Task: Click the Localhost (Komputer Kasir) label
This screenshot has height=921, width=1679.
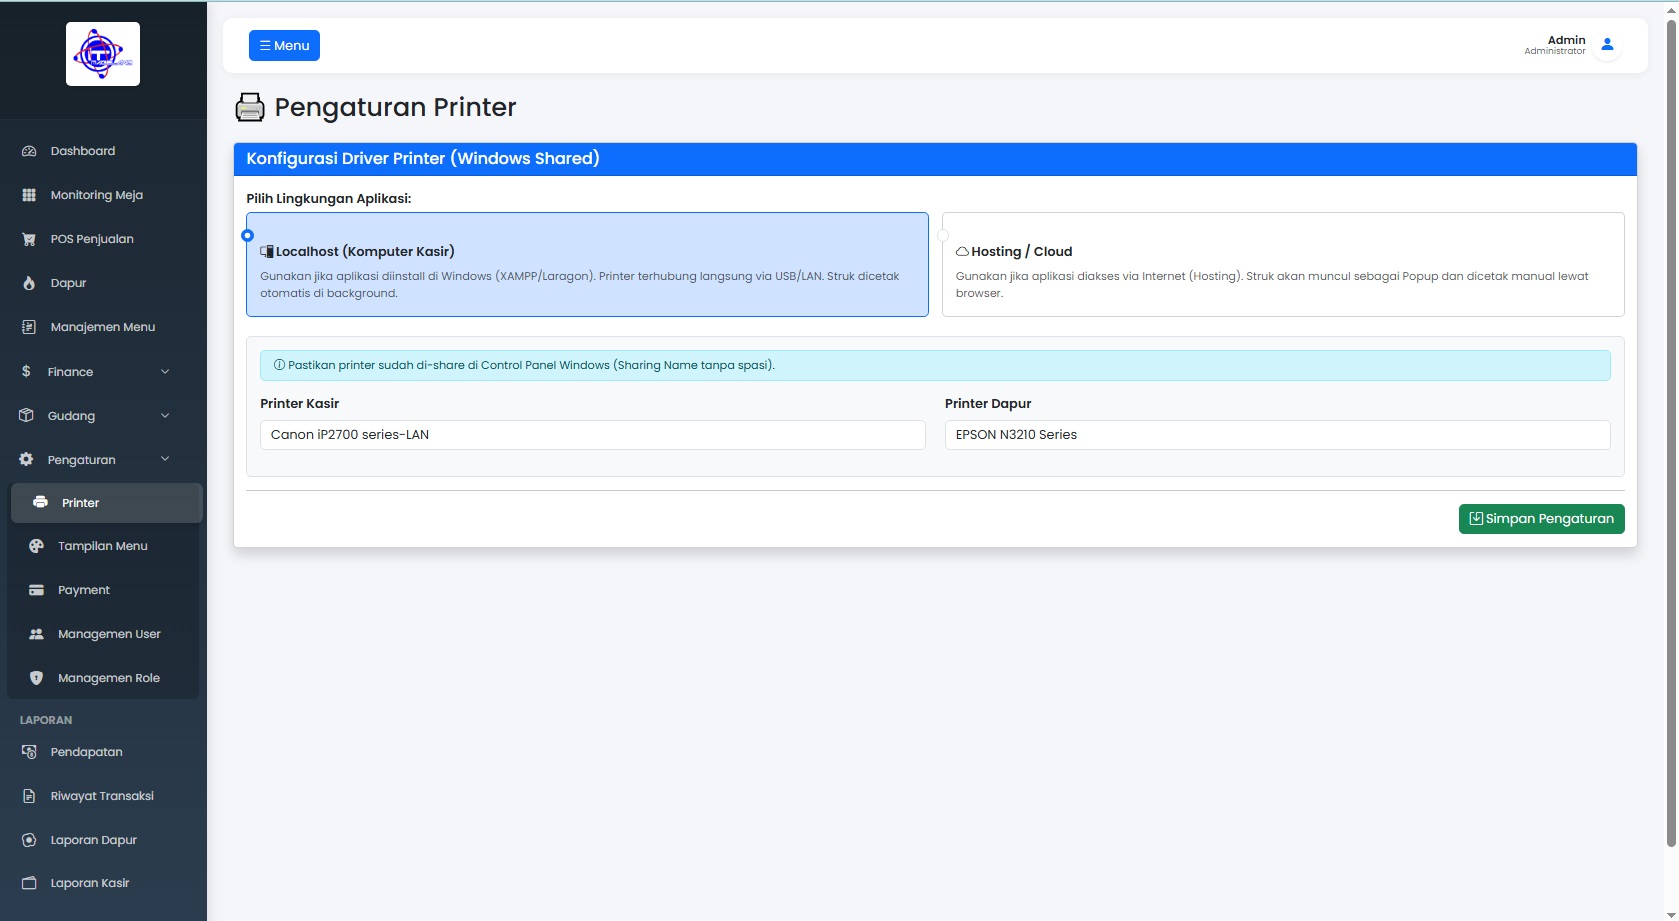Action: [x=365, y=252]
